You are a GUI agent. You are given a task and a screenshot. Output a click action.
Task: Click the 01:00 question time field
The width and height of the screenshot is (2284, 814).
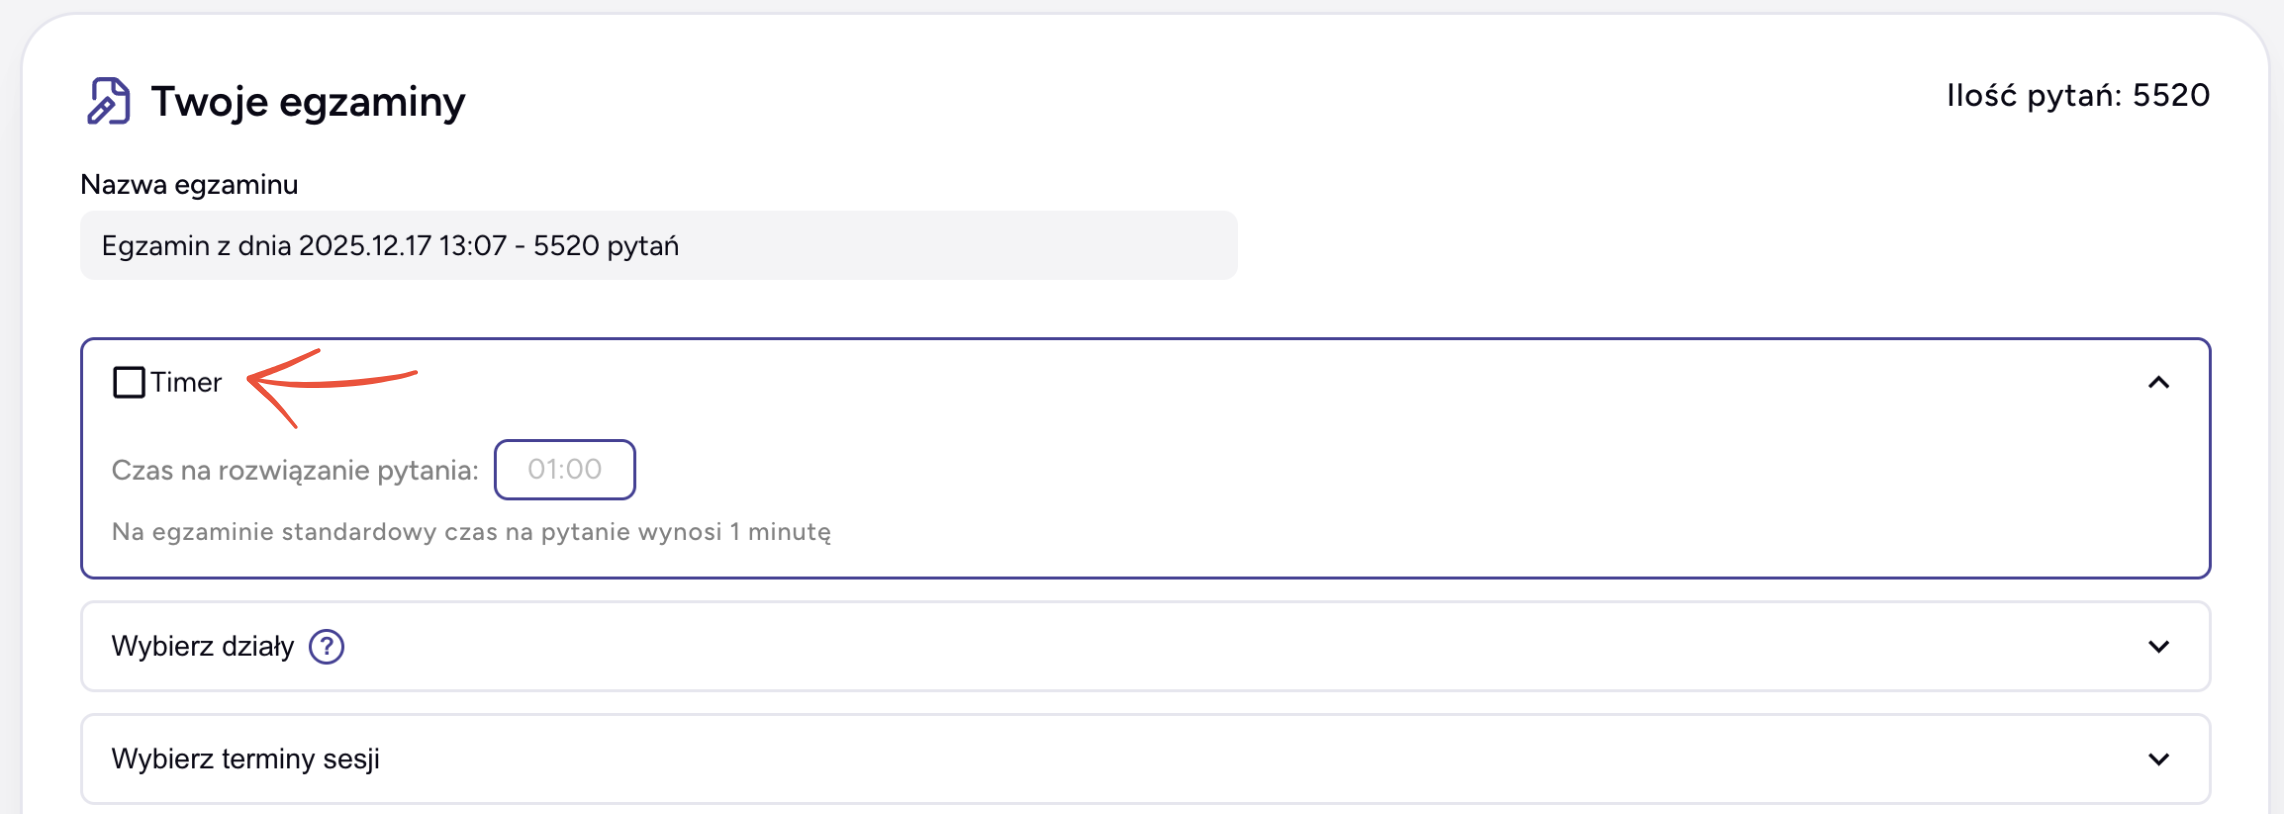[x=565, y=469]
